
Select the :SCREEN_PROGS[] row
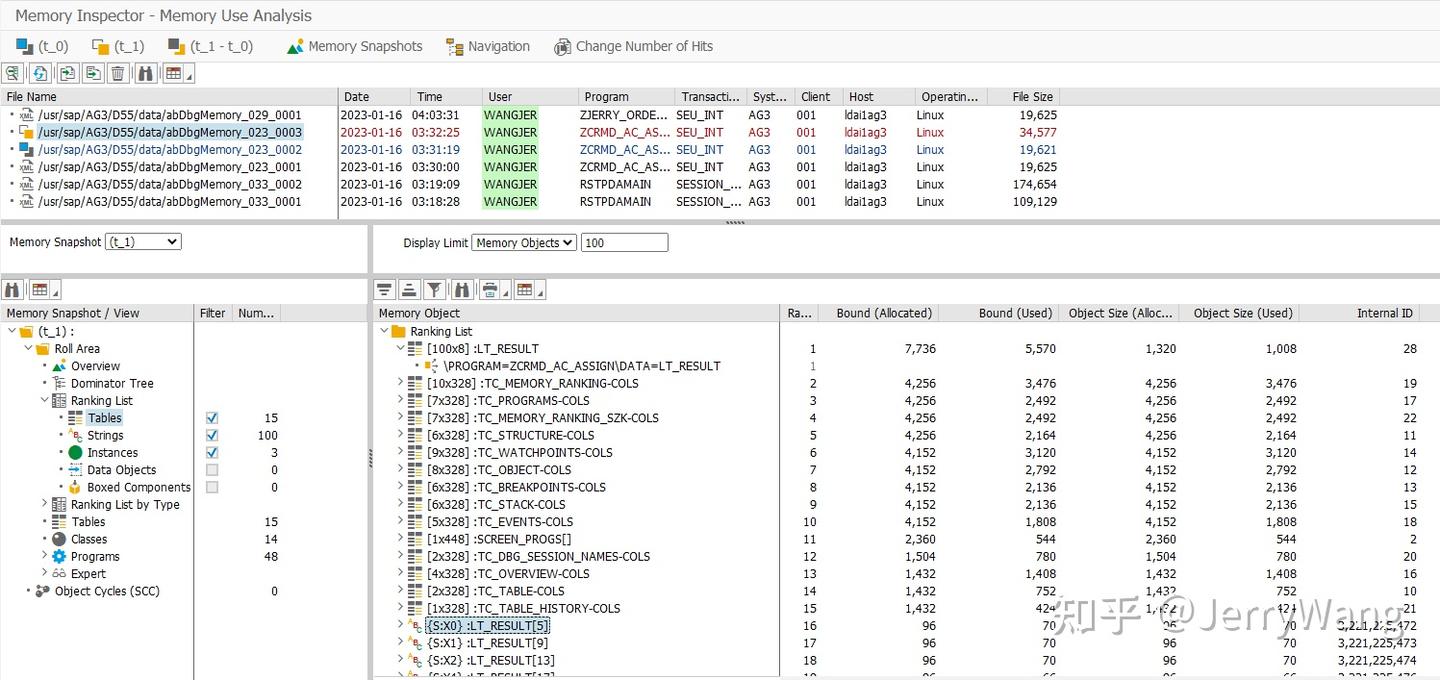499,539
